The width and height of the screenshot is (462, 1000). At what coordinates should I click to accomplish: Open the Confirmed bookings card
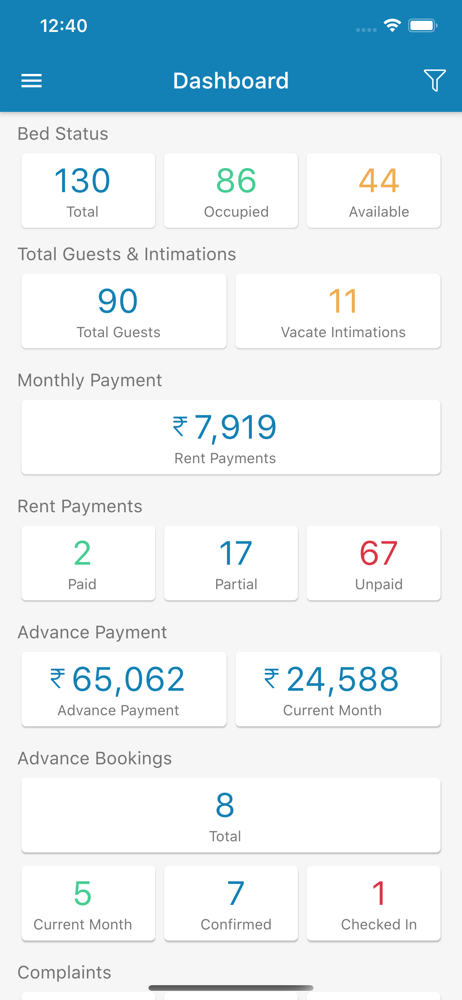[231, 903]
